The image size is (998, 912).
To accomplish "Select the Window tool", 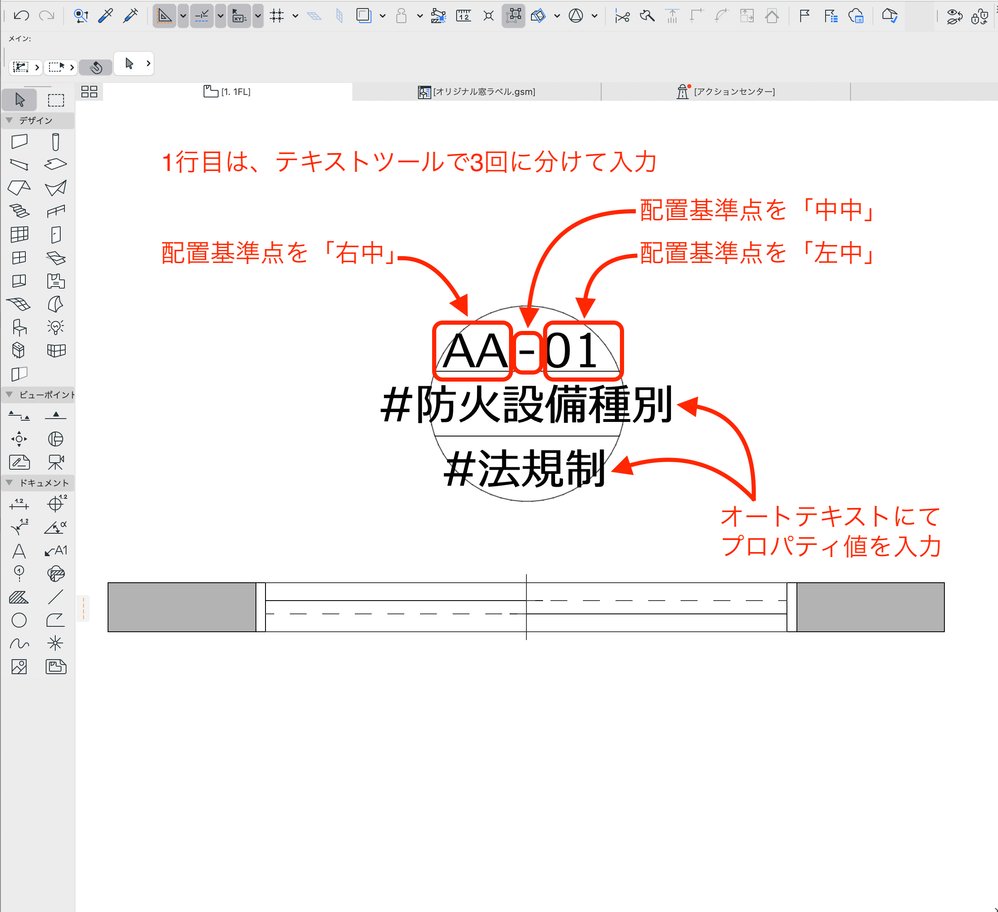I will point(19,258).
